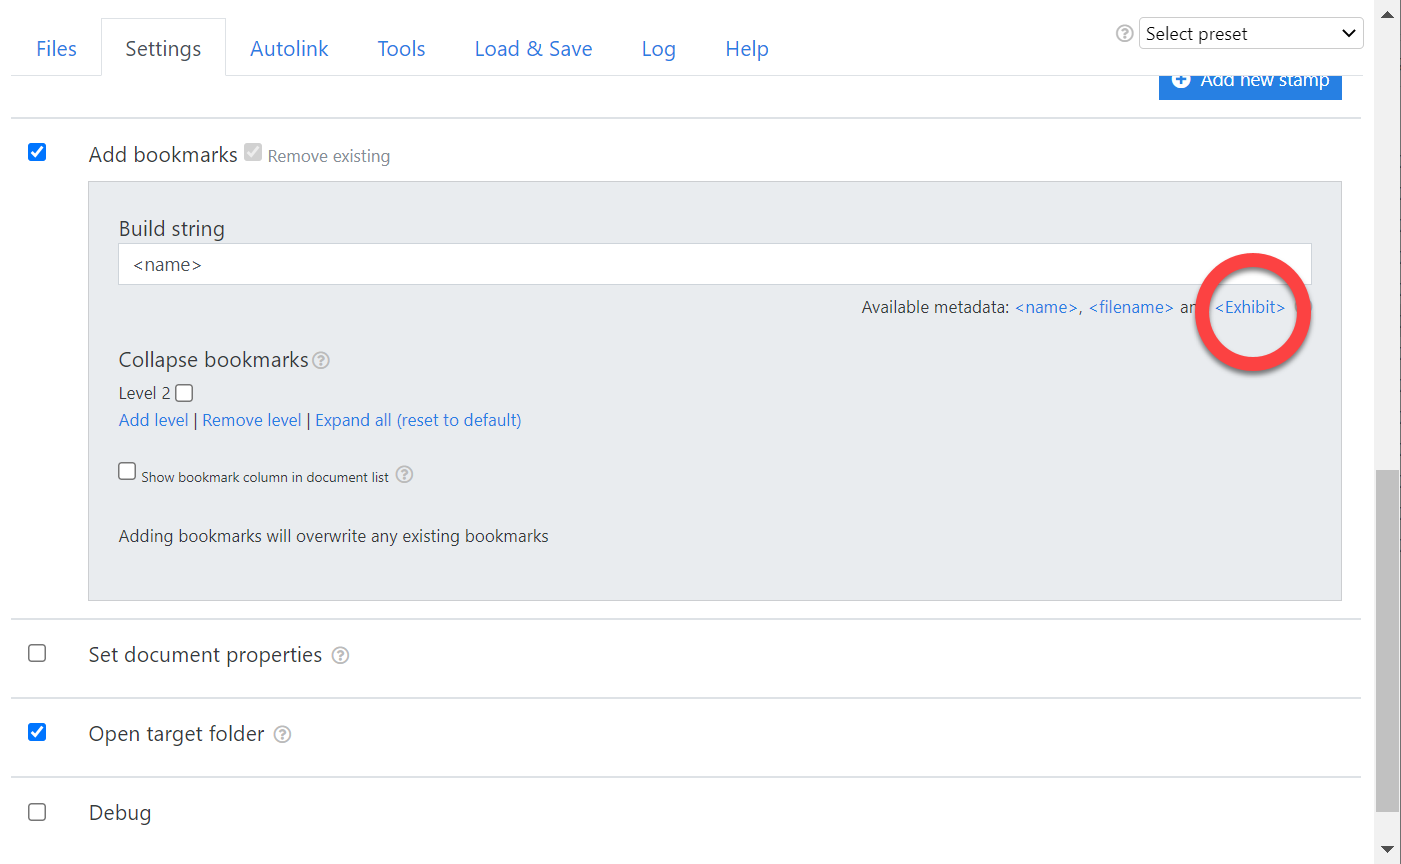Uncheck the Add bookmarks option
Image resolution: width=1401 pixels, height=864 pixels.
click(x=37, y=152)
